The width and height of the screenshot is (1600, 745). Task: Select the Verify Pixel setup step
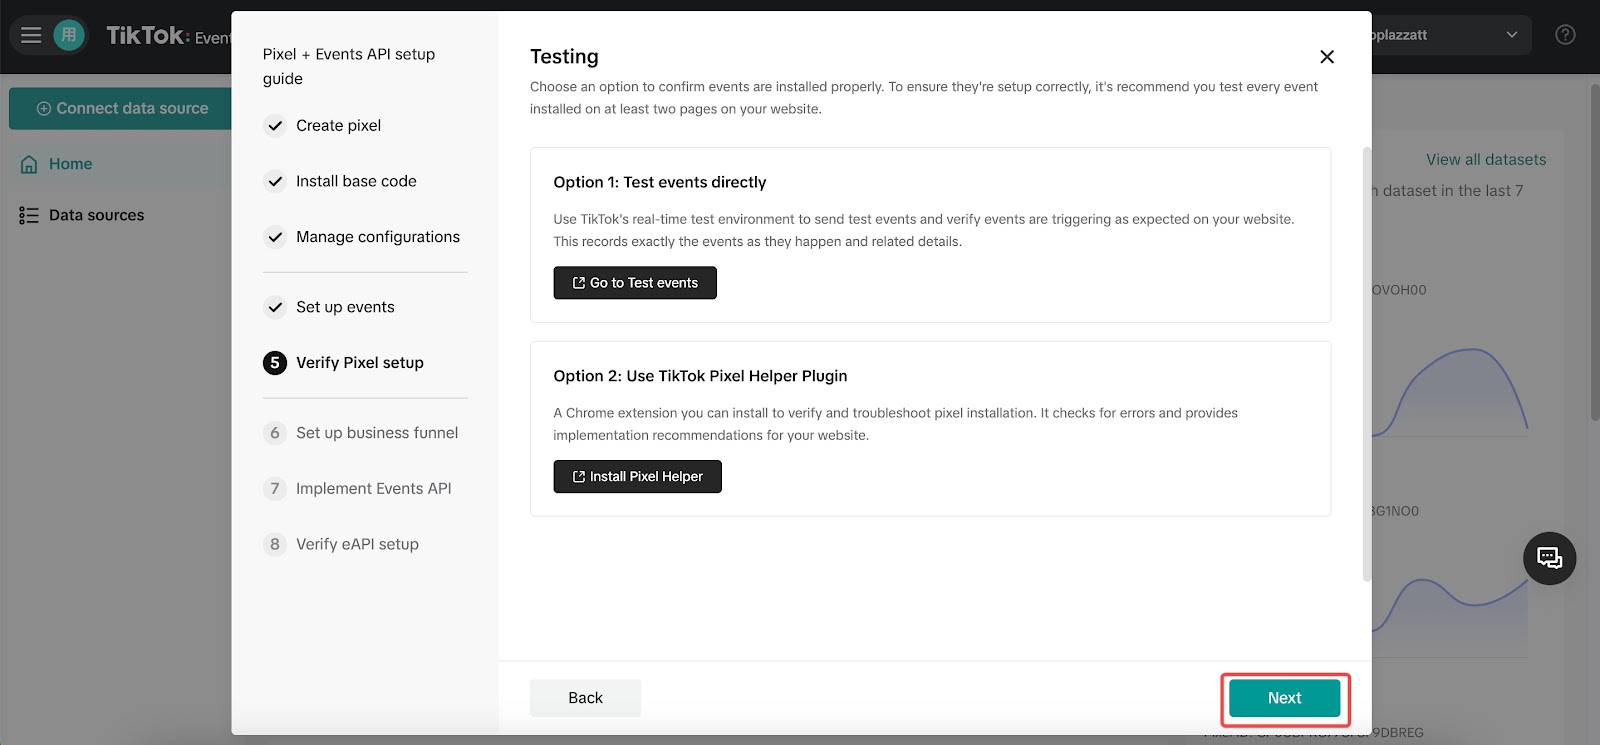360,363
